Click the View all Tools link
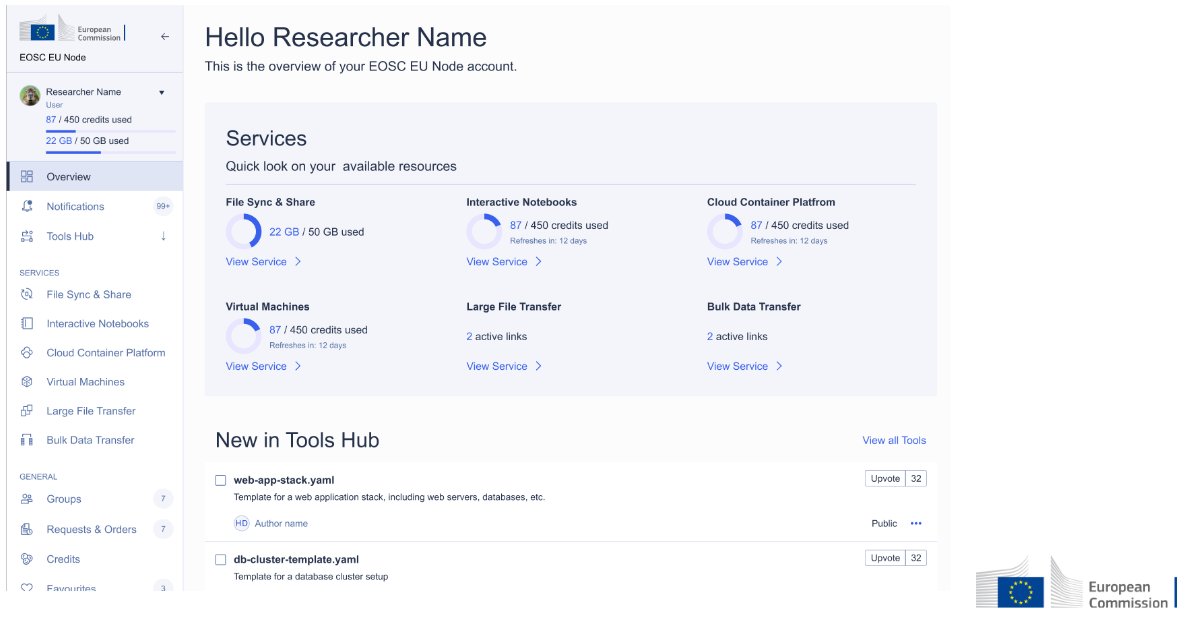This screenshot has height=633, width=1197. click(894, 440)
